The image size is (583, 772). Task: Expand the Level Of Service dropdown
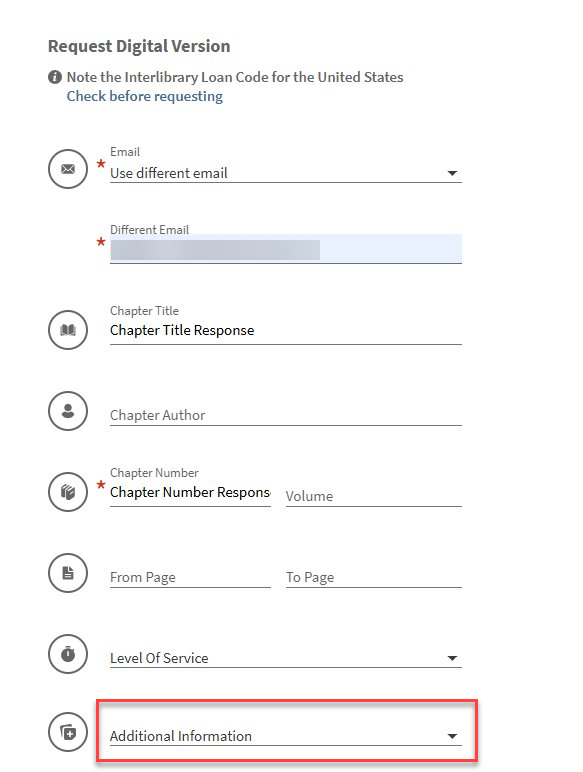[x=286, y=658]
